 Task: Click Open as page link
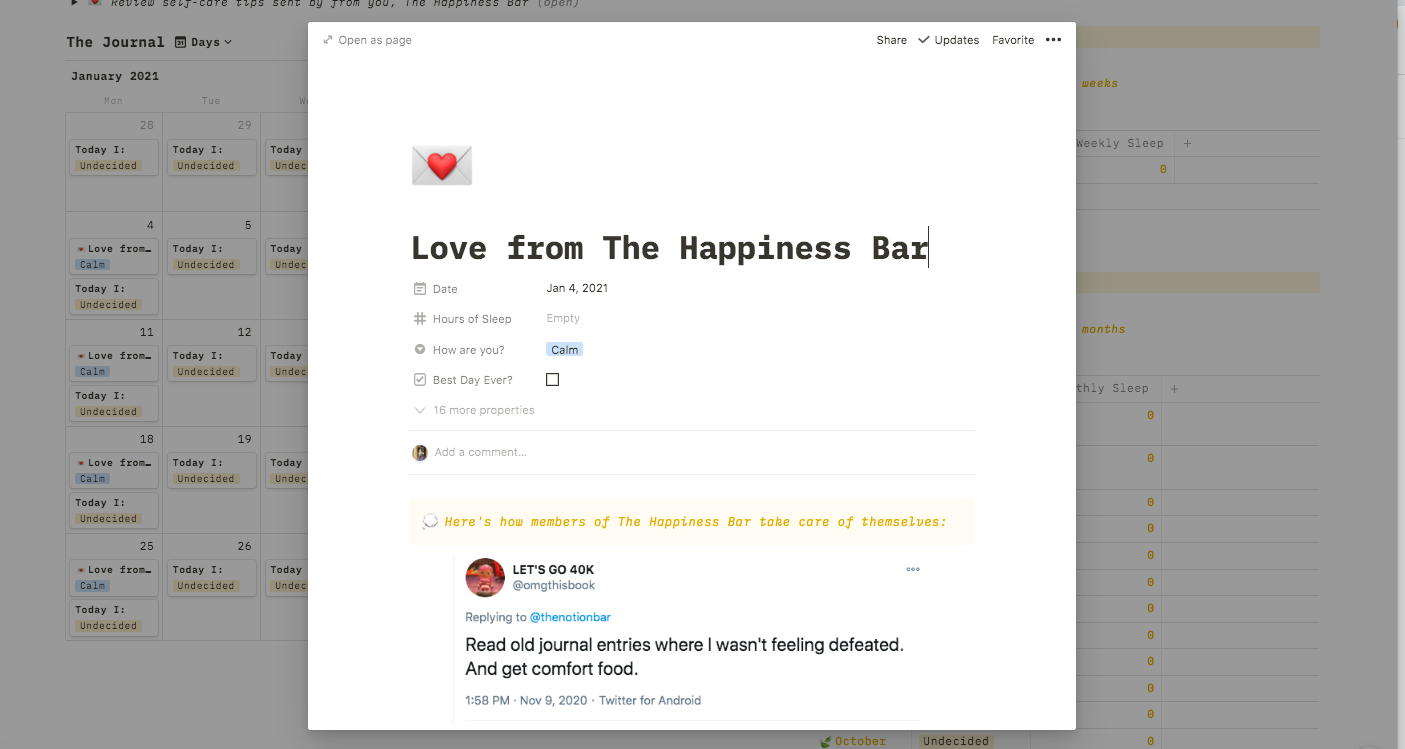(x=375, y=40)
